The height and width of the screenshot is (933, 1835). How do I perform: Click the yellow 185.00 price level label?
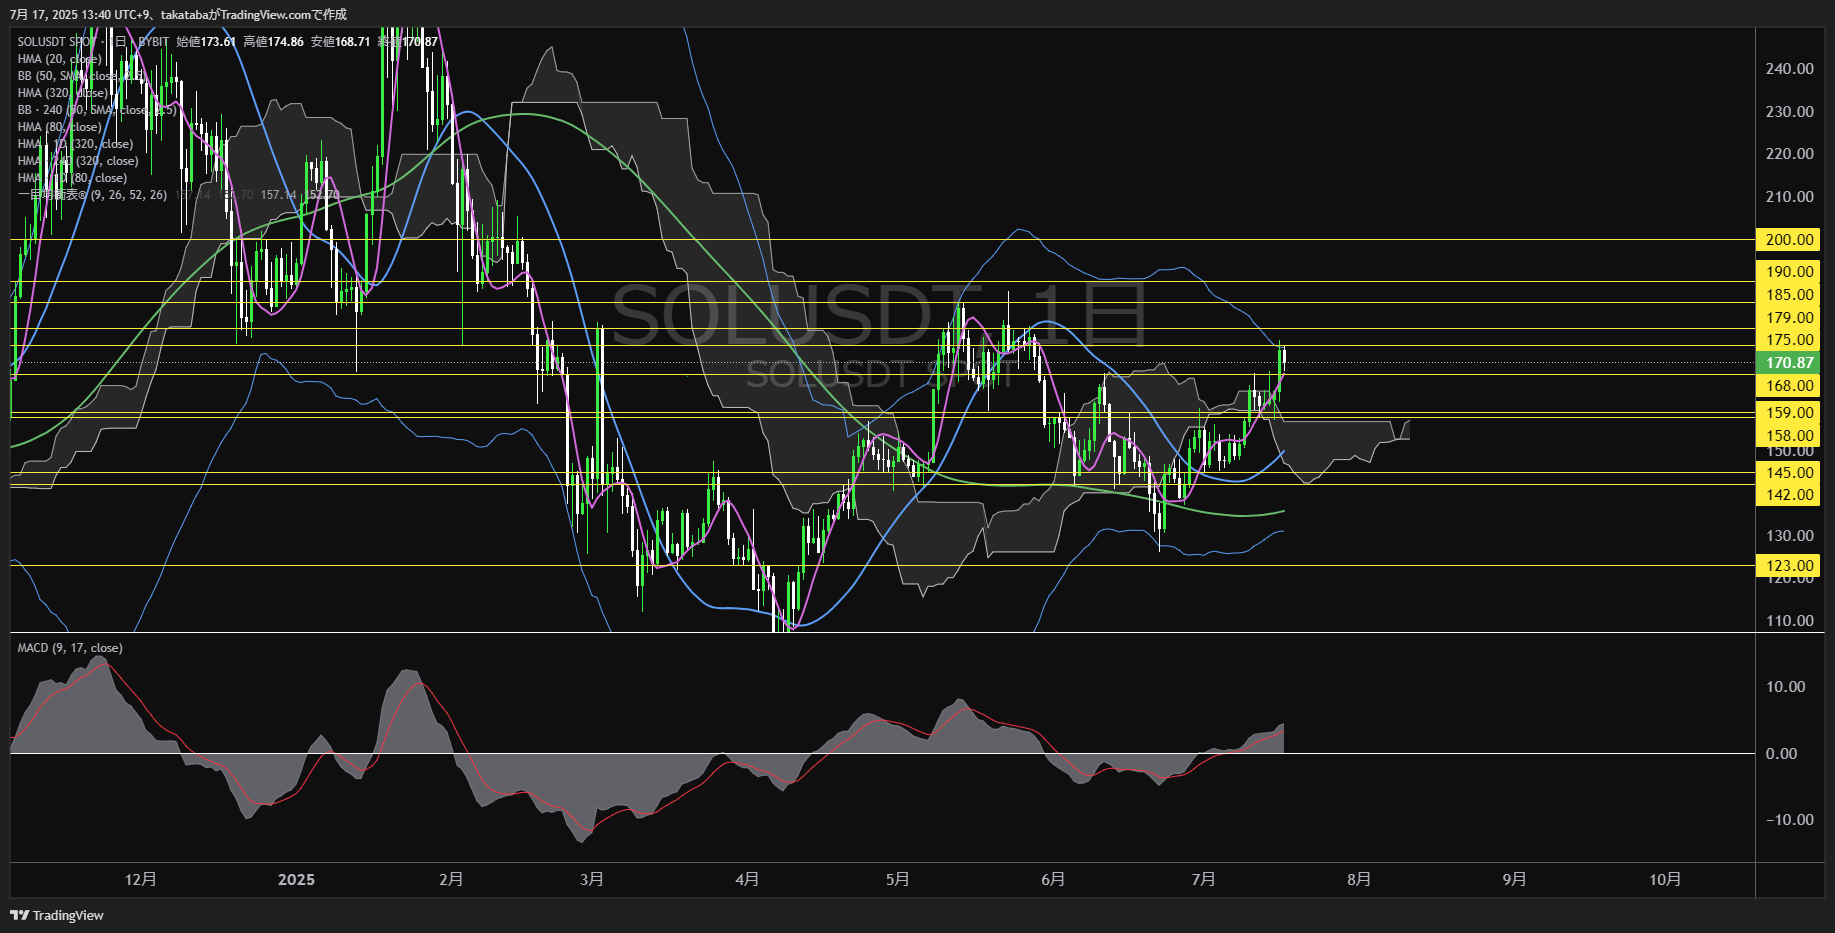tap(1789, 295)
